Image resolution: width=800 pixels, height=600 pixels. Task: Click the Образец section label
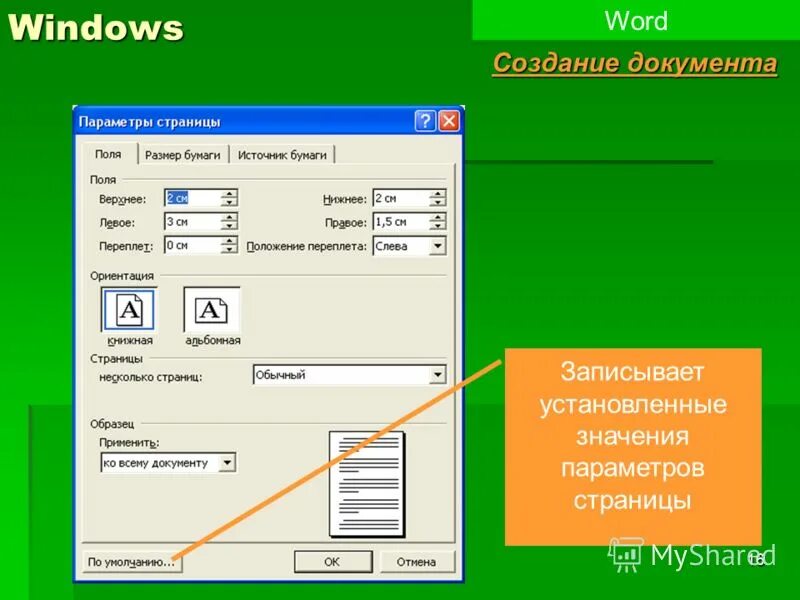click(x=112, y=423)
